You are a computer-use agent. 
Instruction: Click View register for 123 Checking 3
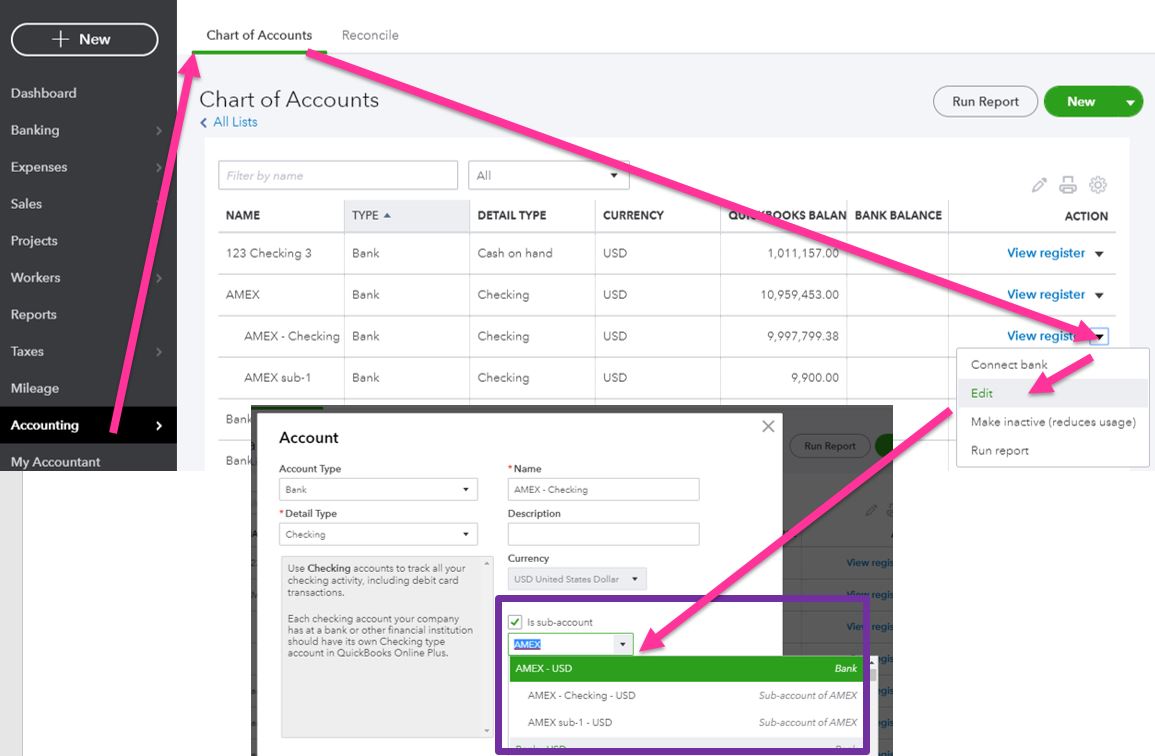point(1046,253)
